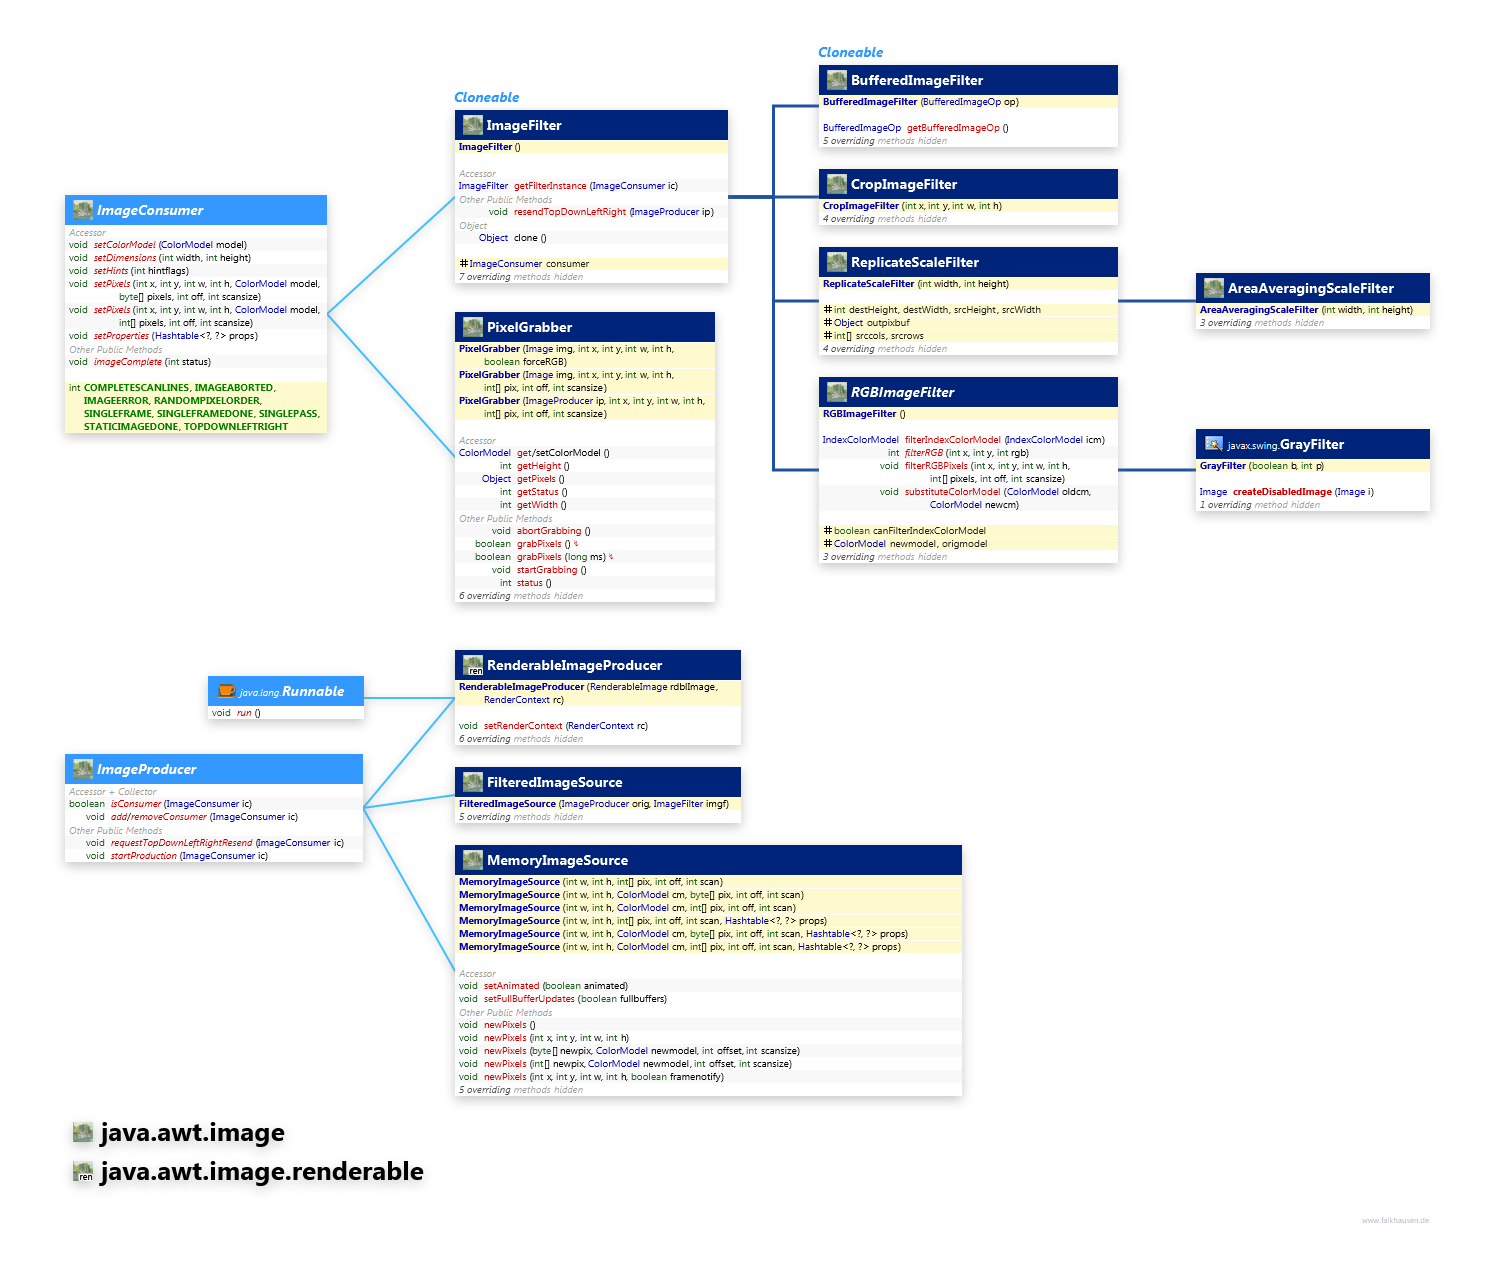Click the ImageFilter class icon
Viewport: 1486px width, 1266px height.
pos(473,125)
